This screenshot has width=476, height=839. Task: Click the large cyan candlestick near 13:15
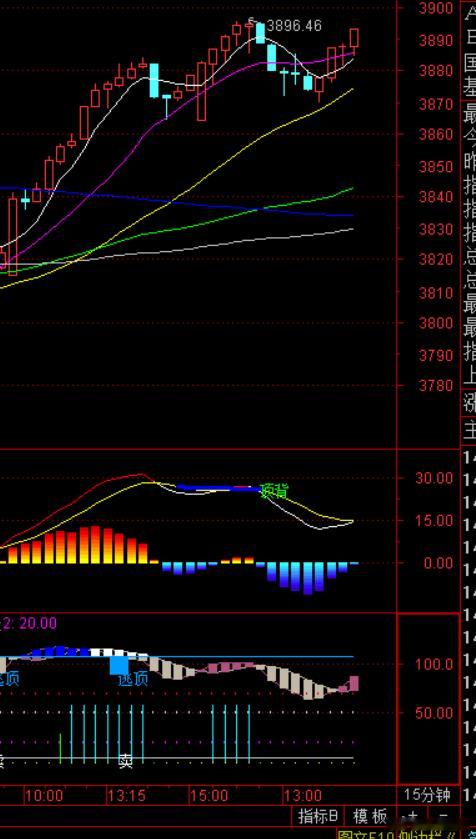click(154, 81)
